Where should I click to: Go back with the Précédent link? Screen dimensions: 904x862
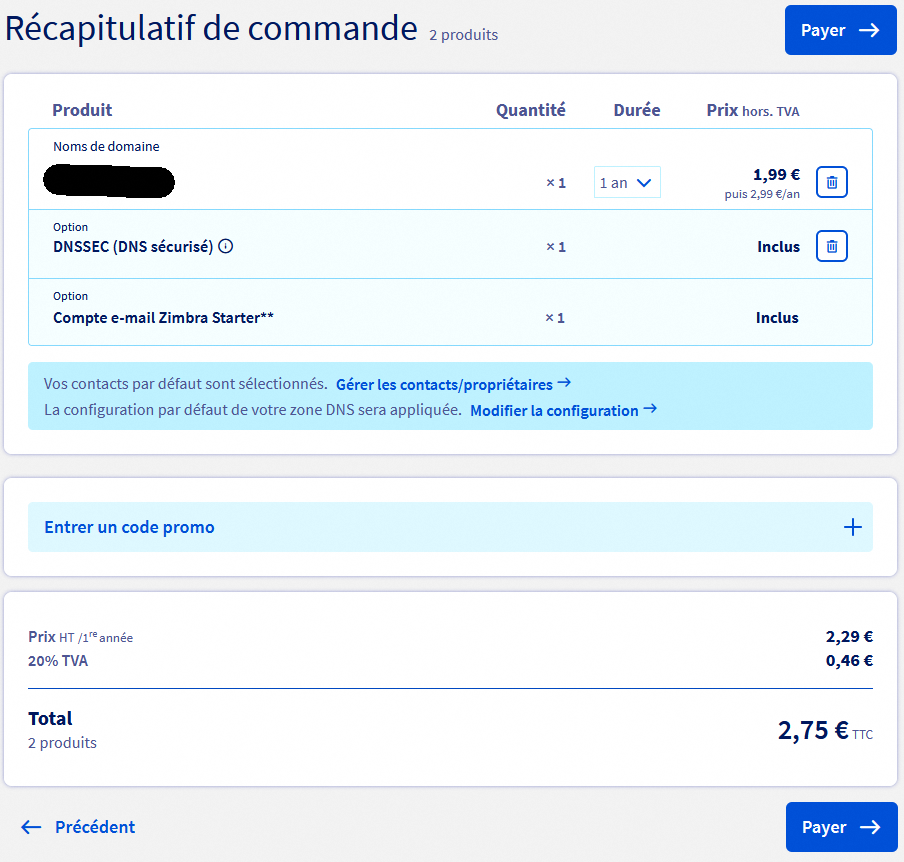pyautogui.click(x=95, y=827)
